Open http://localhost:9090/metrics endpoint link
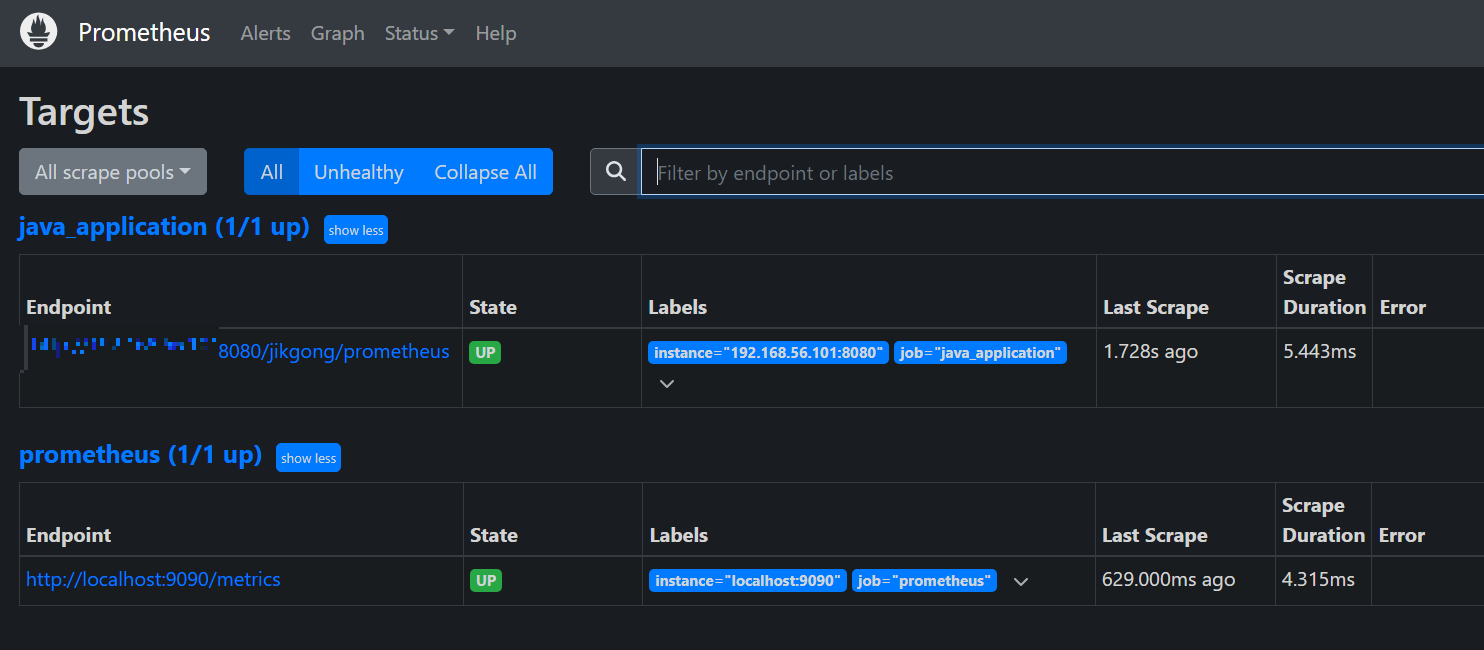Screen dimensions: 1484x650 pyautogui.click(x=153, y=579)
